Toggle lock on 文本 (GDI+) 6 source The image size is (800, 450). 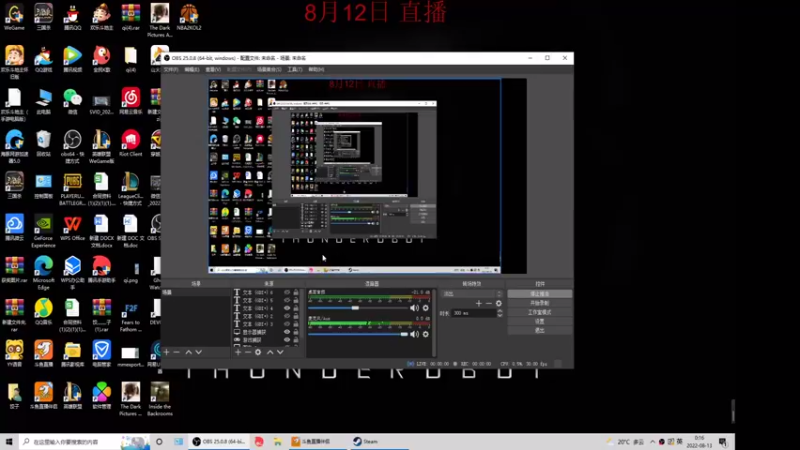pyautogui.click(x=296, y=292)
